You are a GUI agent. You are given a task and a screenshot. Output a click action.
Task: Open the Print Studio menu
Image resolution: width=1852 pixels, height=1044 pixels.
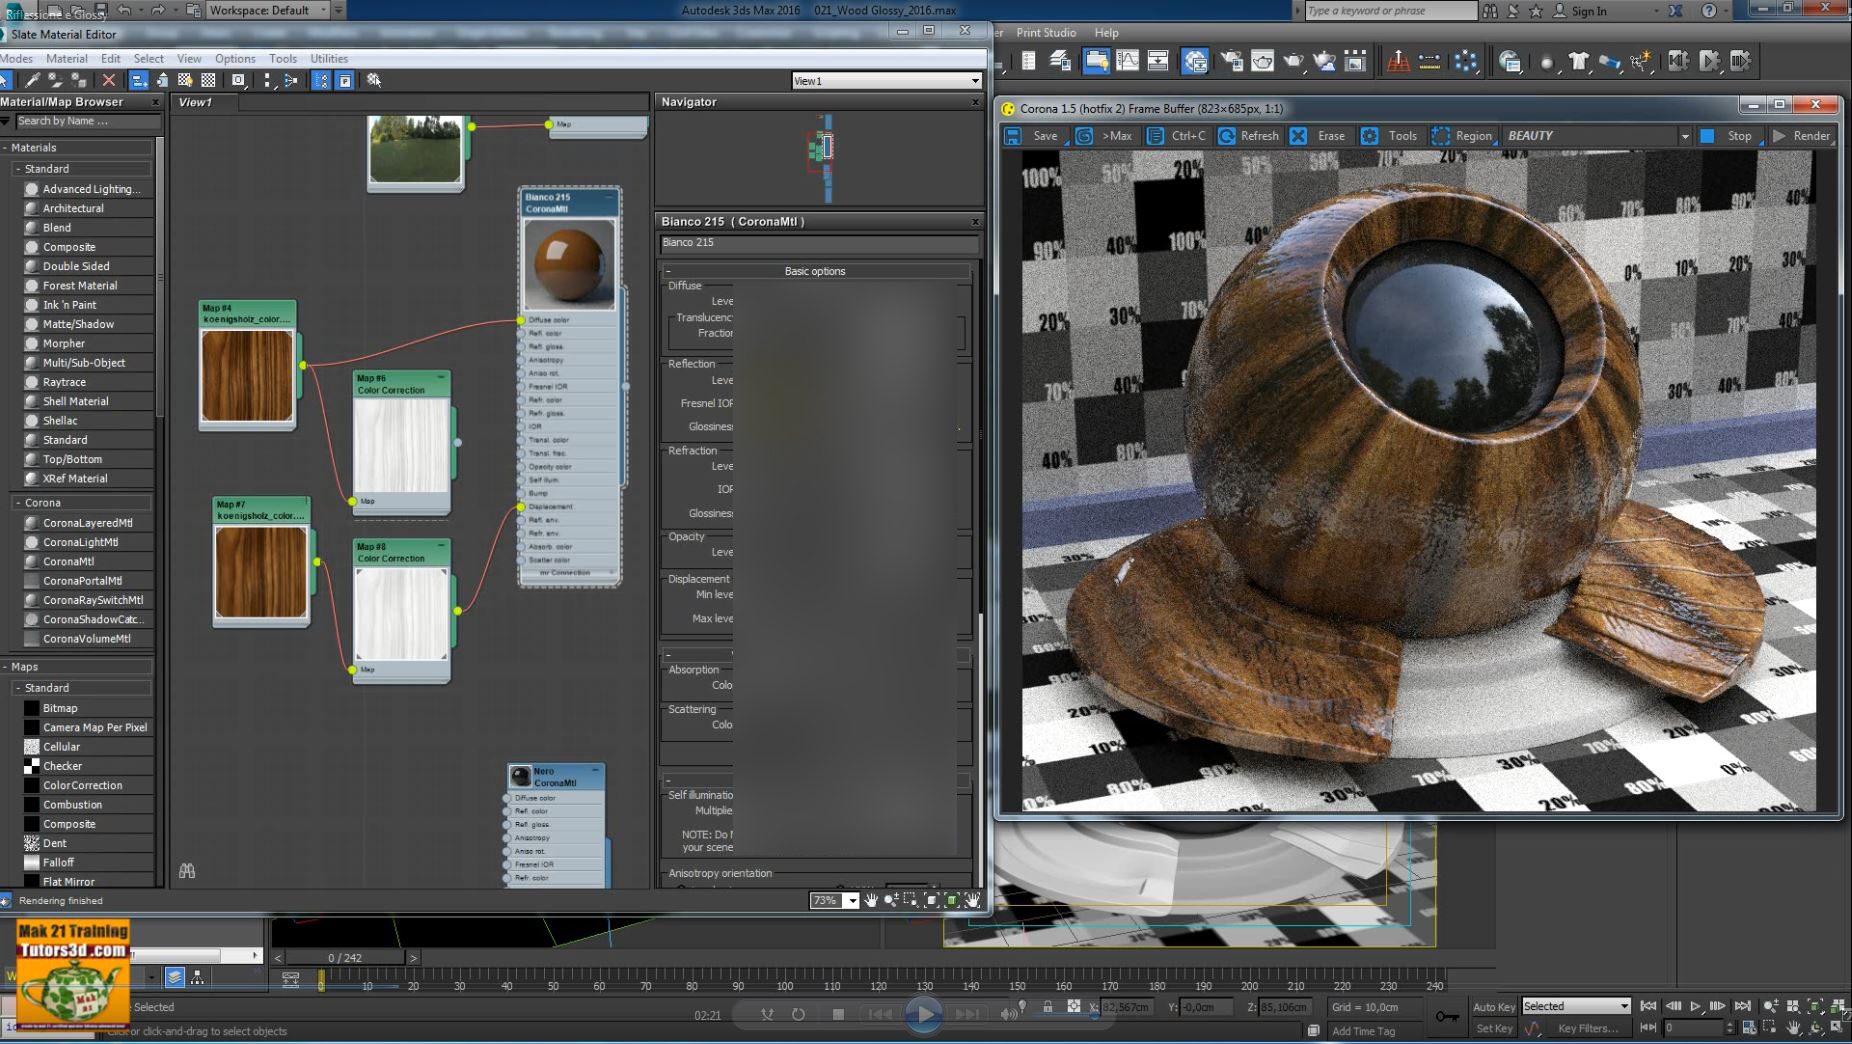click(x=1046, y=32)
